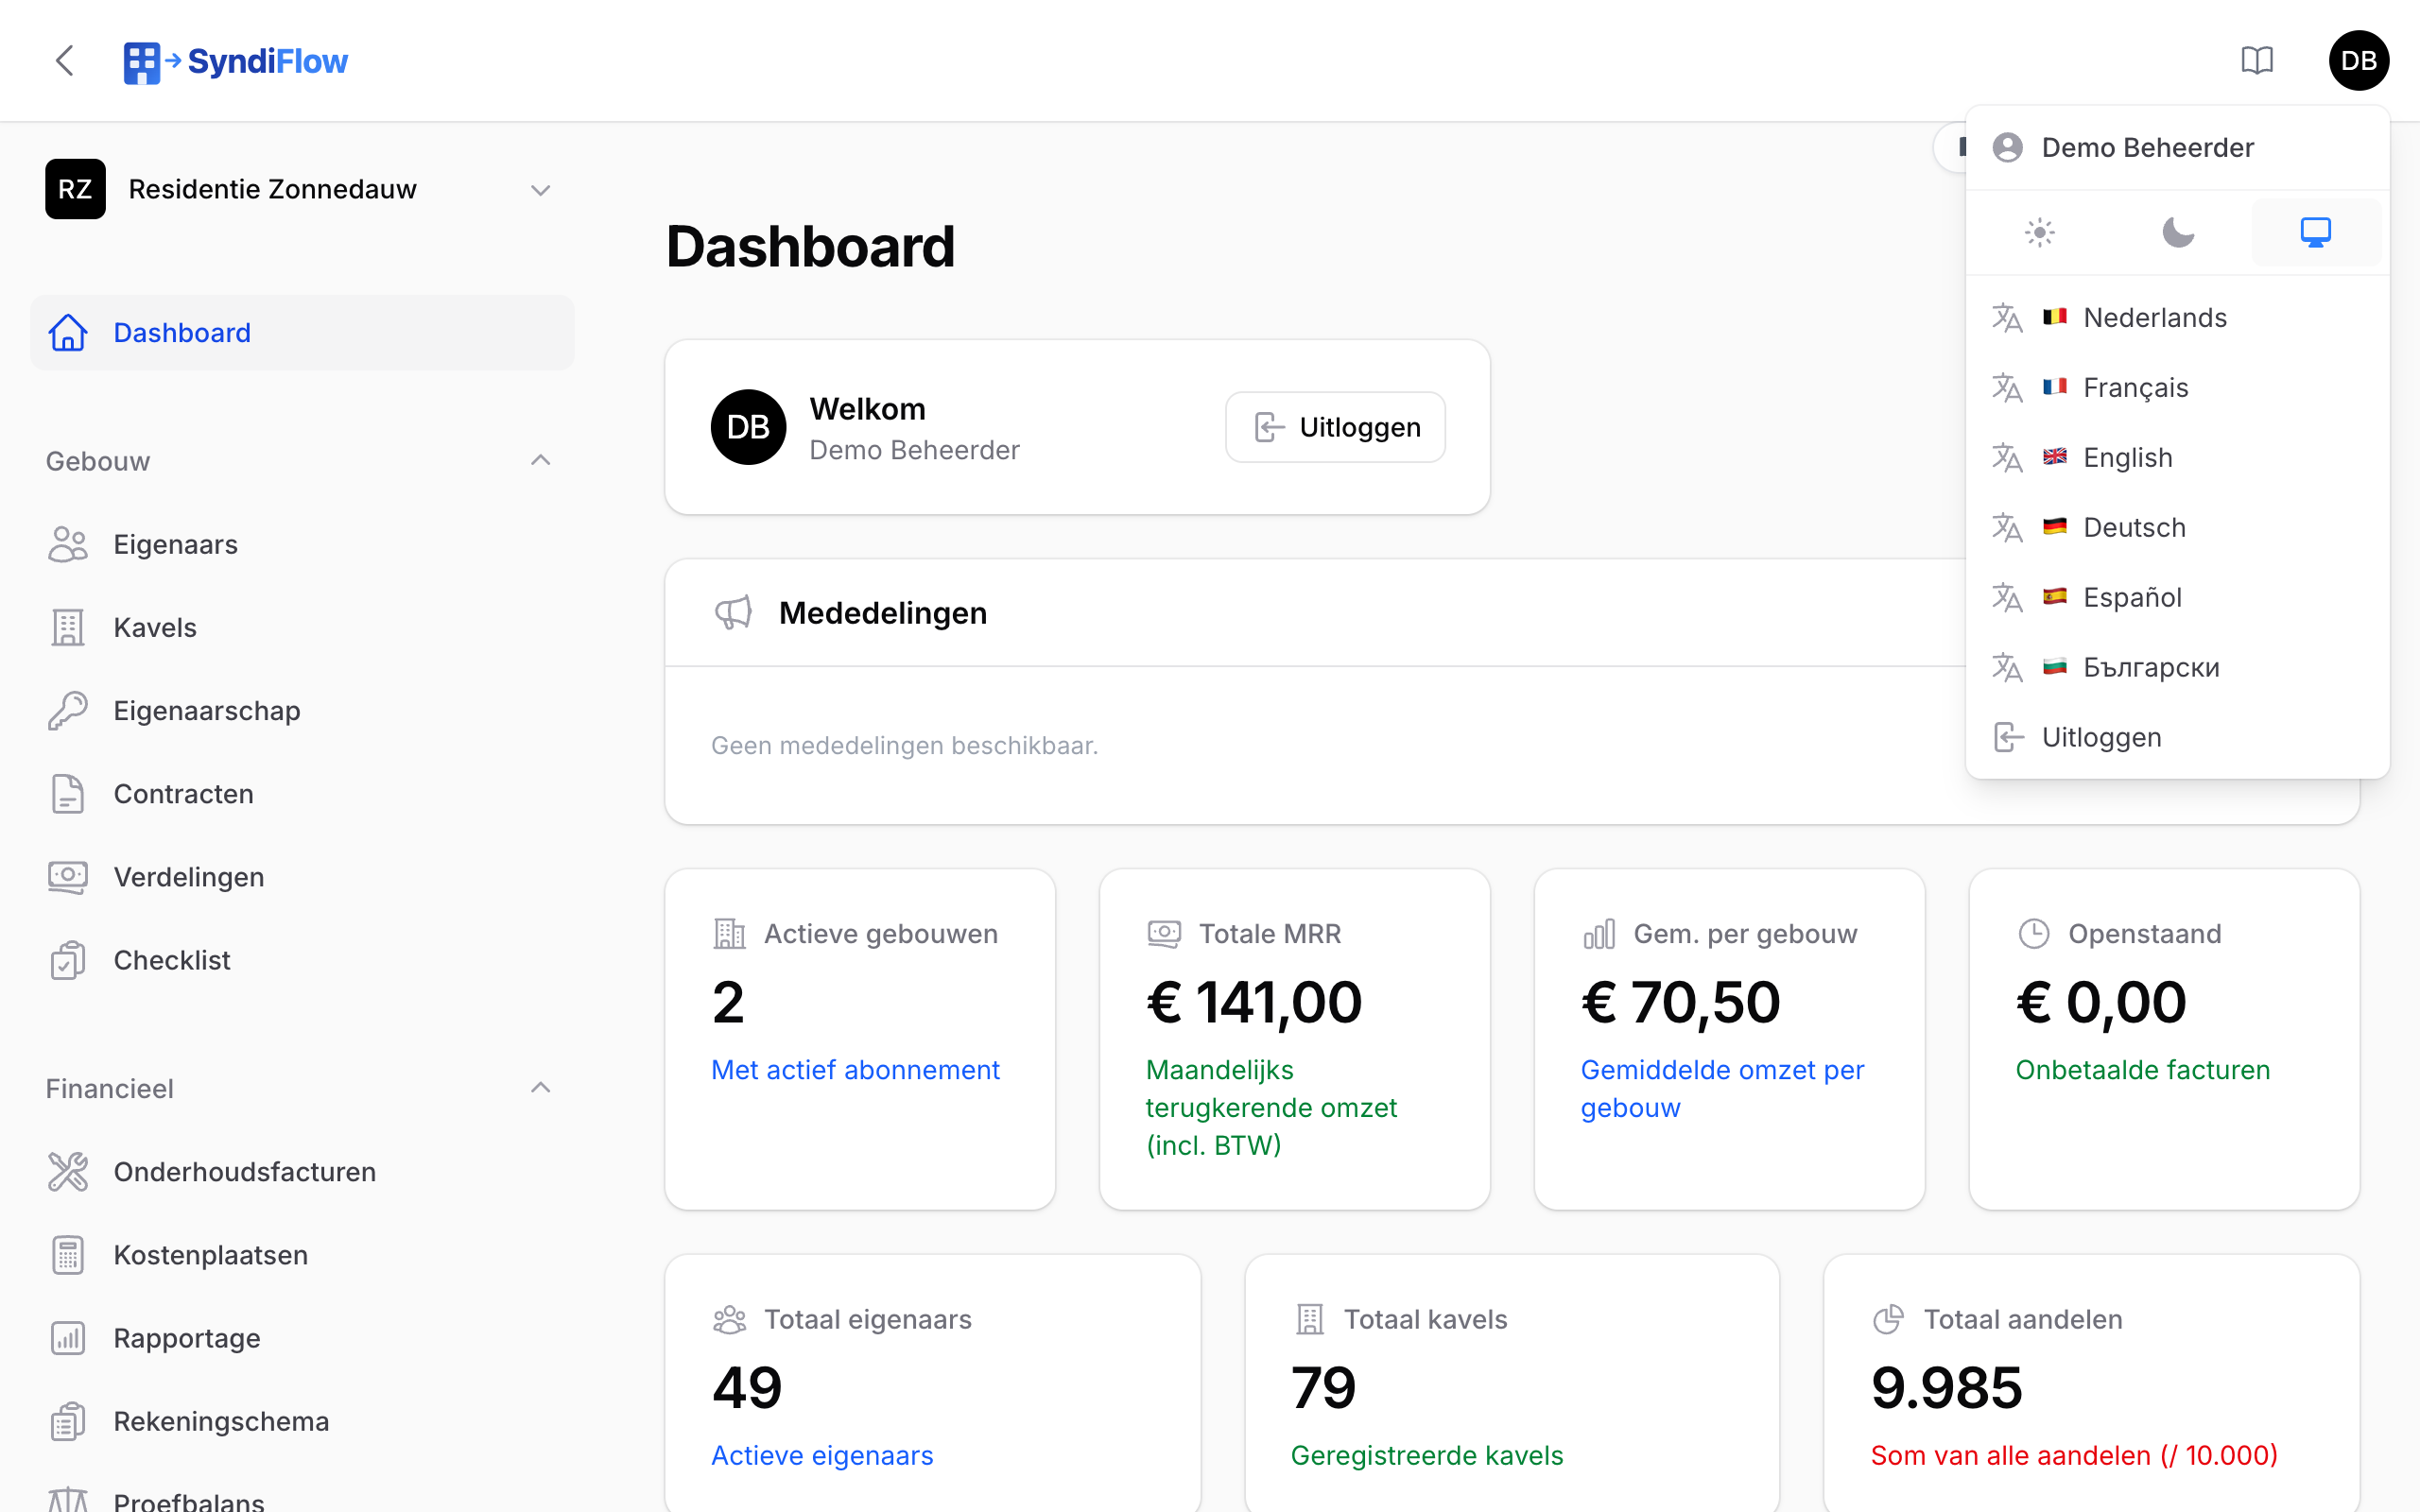
Task: Collapse the Financieel sidebar section
Action: [301, 1088]
